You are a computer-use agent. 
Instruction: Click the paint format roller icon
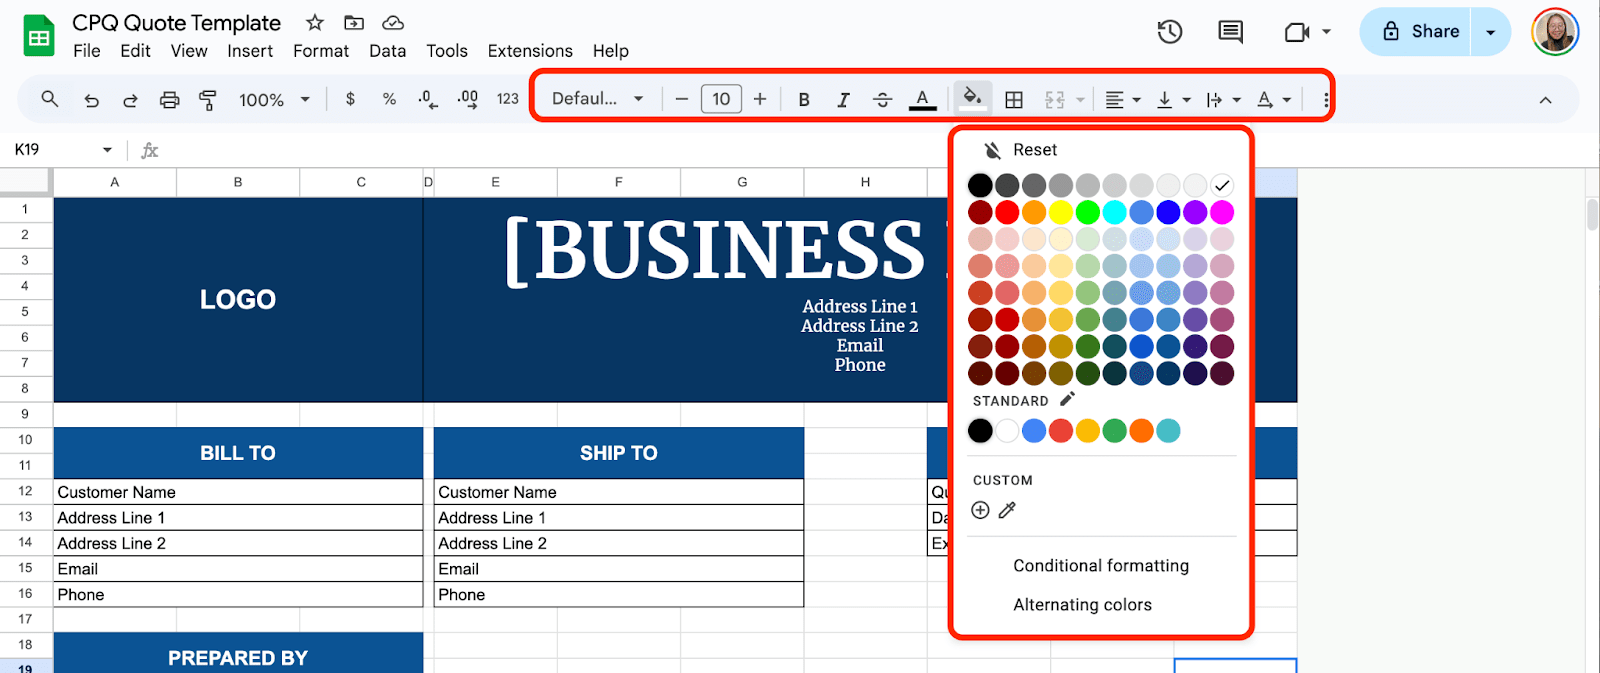tap(208, 99)
